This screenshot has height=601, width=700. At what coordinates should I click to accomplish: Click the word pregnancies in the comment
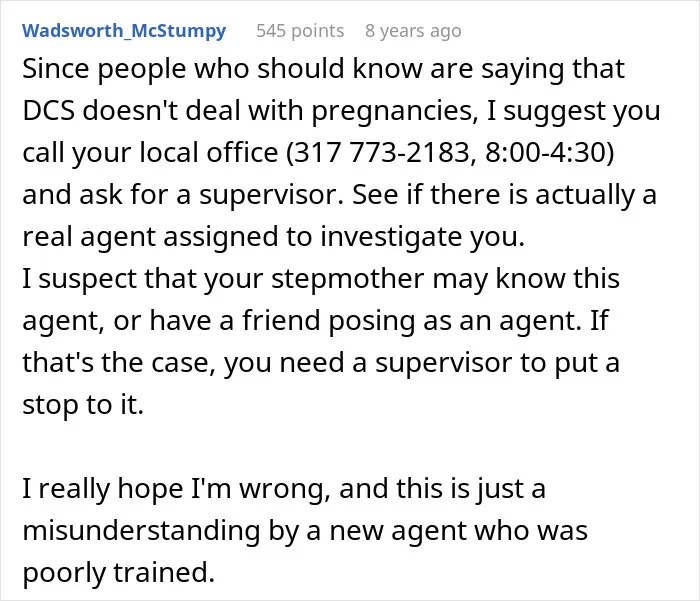(x=392, y=111)
